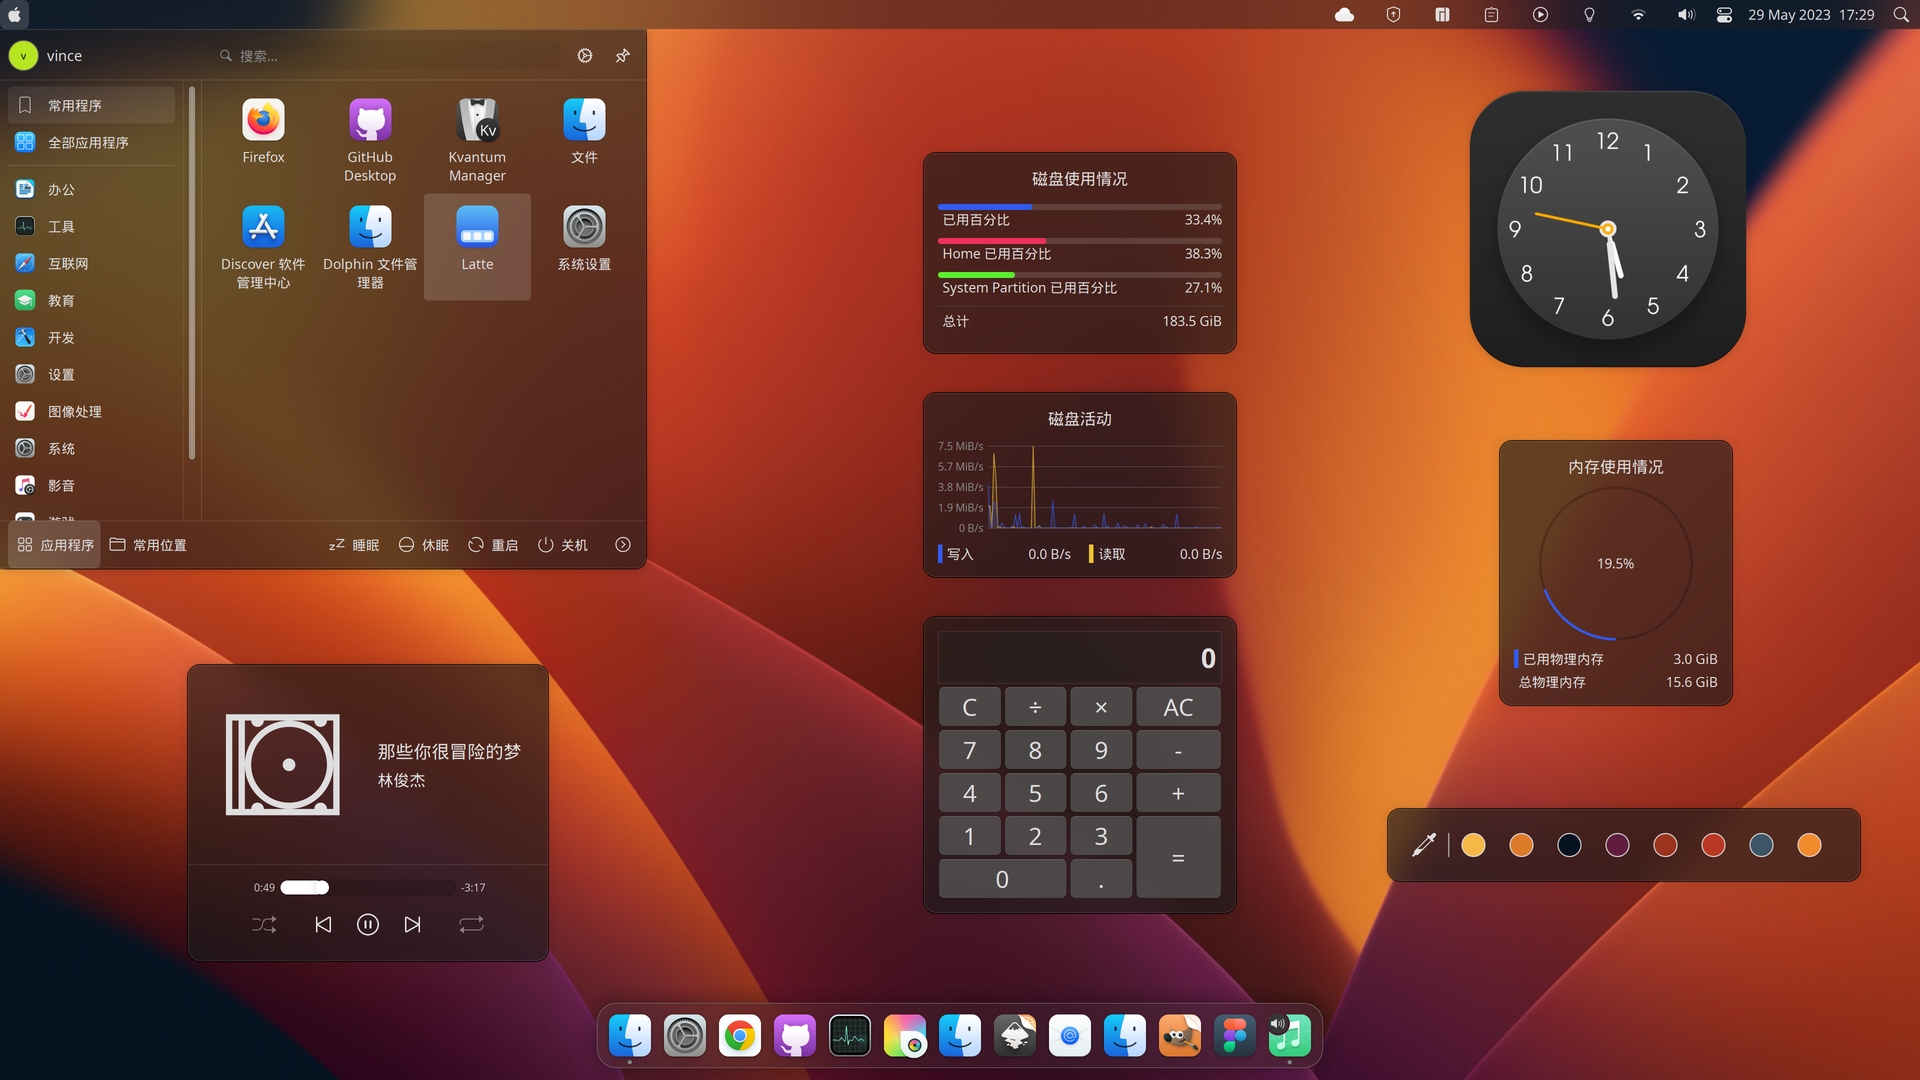
Task: Launch GIMP from the dock
Action: [1180, 1036]
